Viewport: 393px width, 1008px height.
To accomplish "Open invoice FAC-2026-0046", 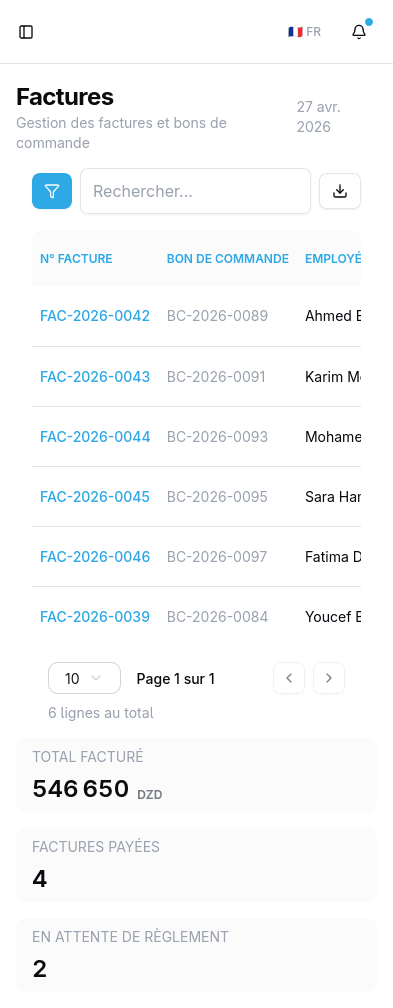I will (x=95, y=556).
